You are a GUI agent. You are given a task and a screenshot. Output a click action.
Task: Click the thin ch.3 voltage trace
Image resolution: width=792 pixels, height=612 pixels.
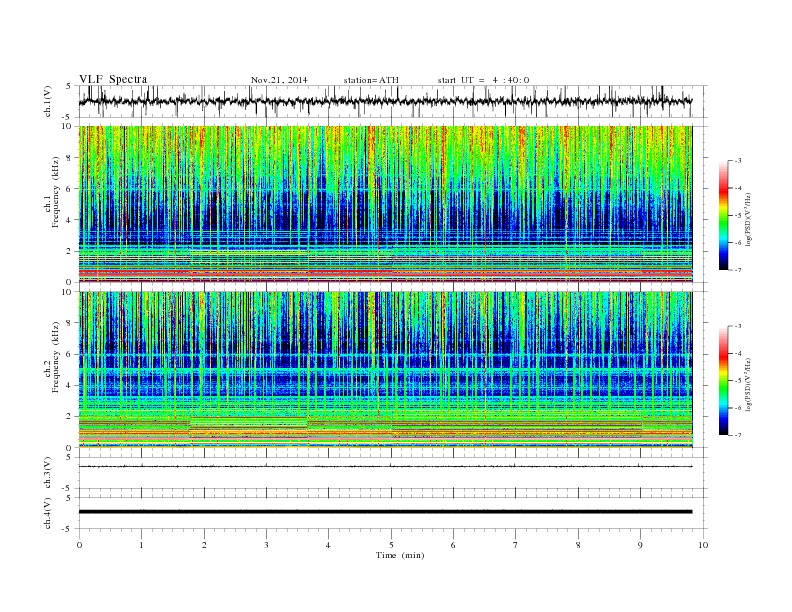[385, 466]
